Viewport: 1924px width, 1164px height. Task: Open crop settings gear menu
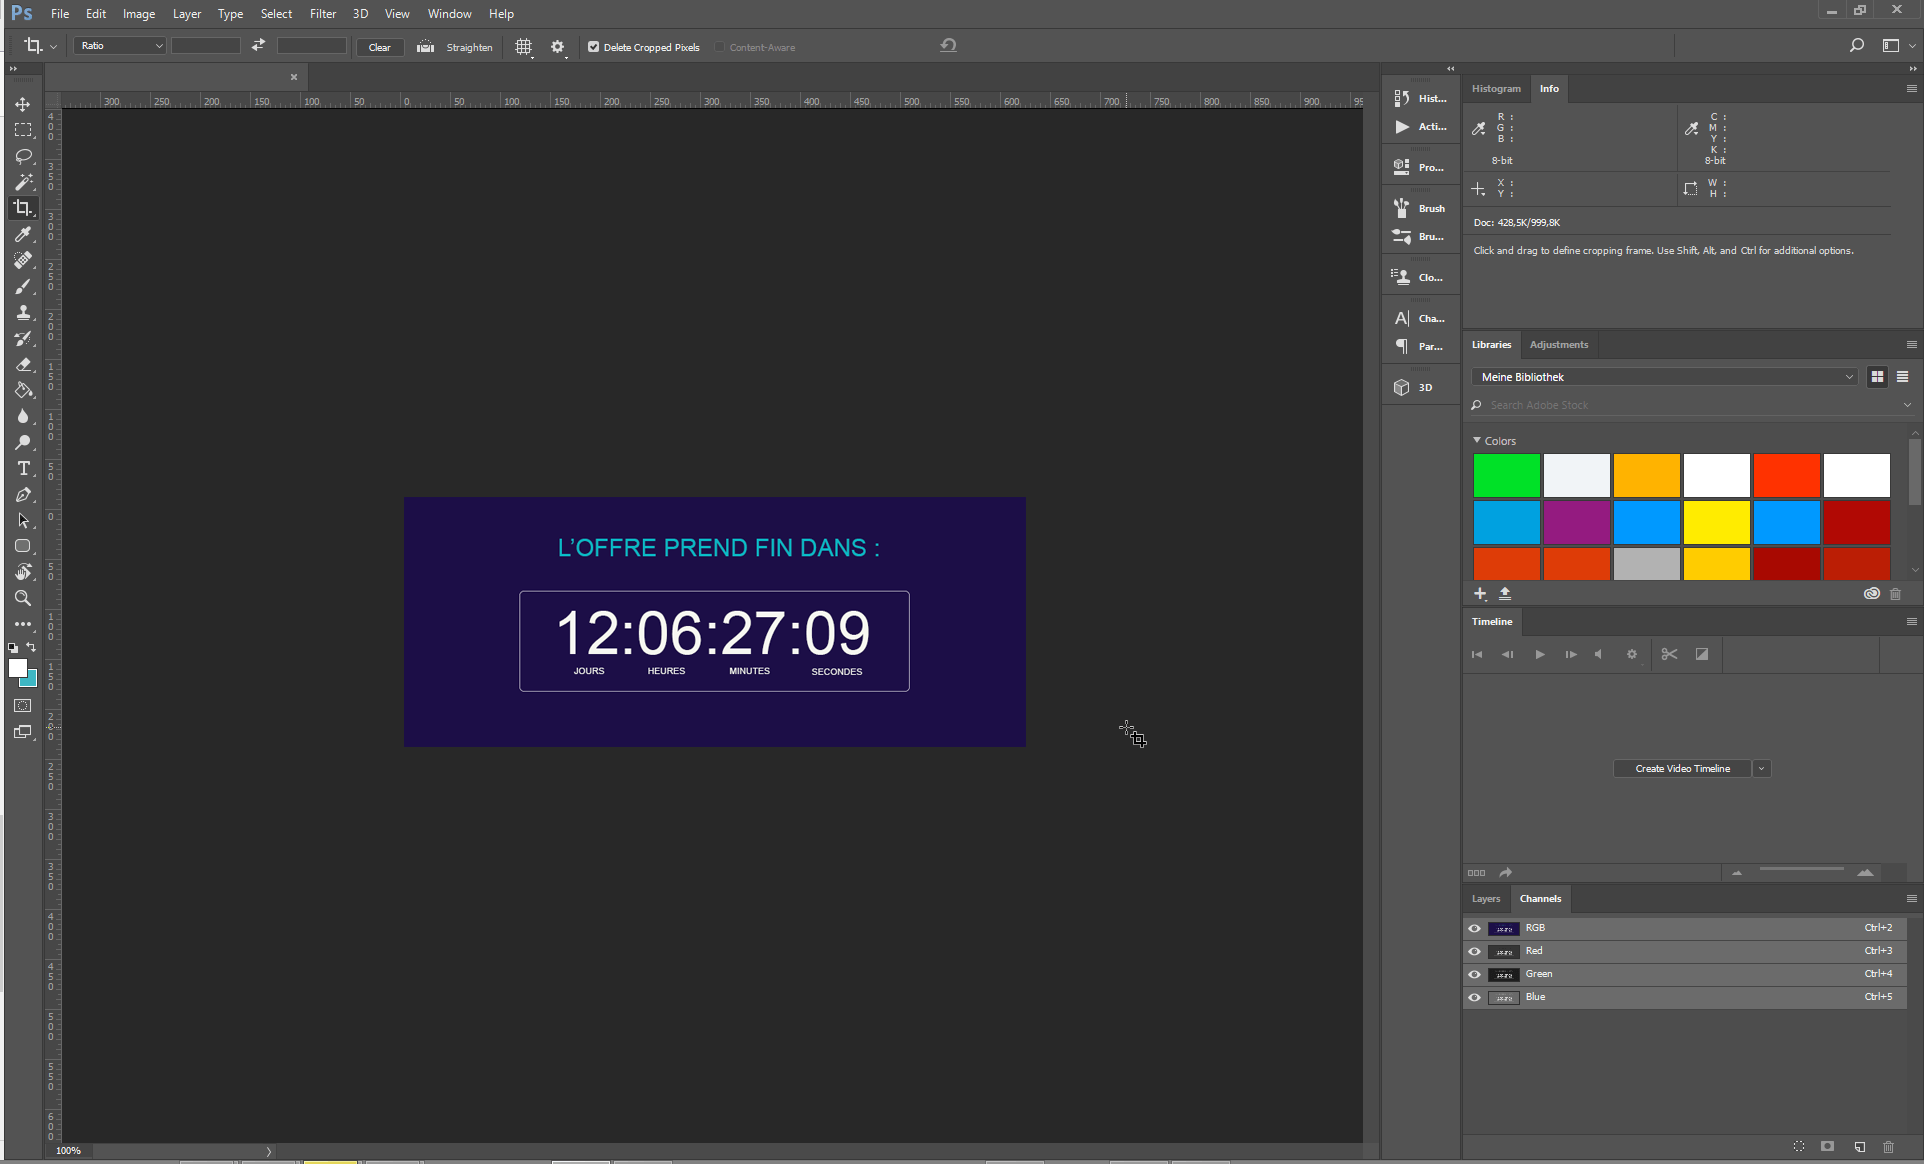click(x=558, y=47)
